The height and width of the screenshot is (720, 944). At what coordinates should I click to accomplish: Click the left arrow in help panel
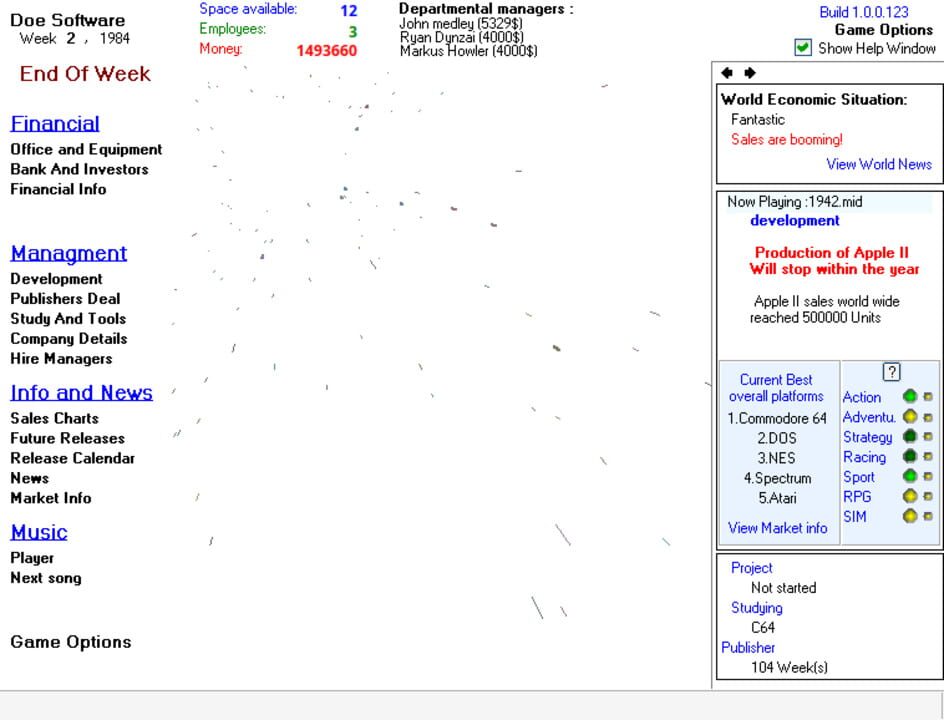(727, 73)
